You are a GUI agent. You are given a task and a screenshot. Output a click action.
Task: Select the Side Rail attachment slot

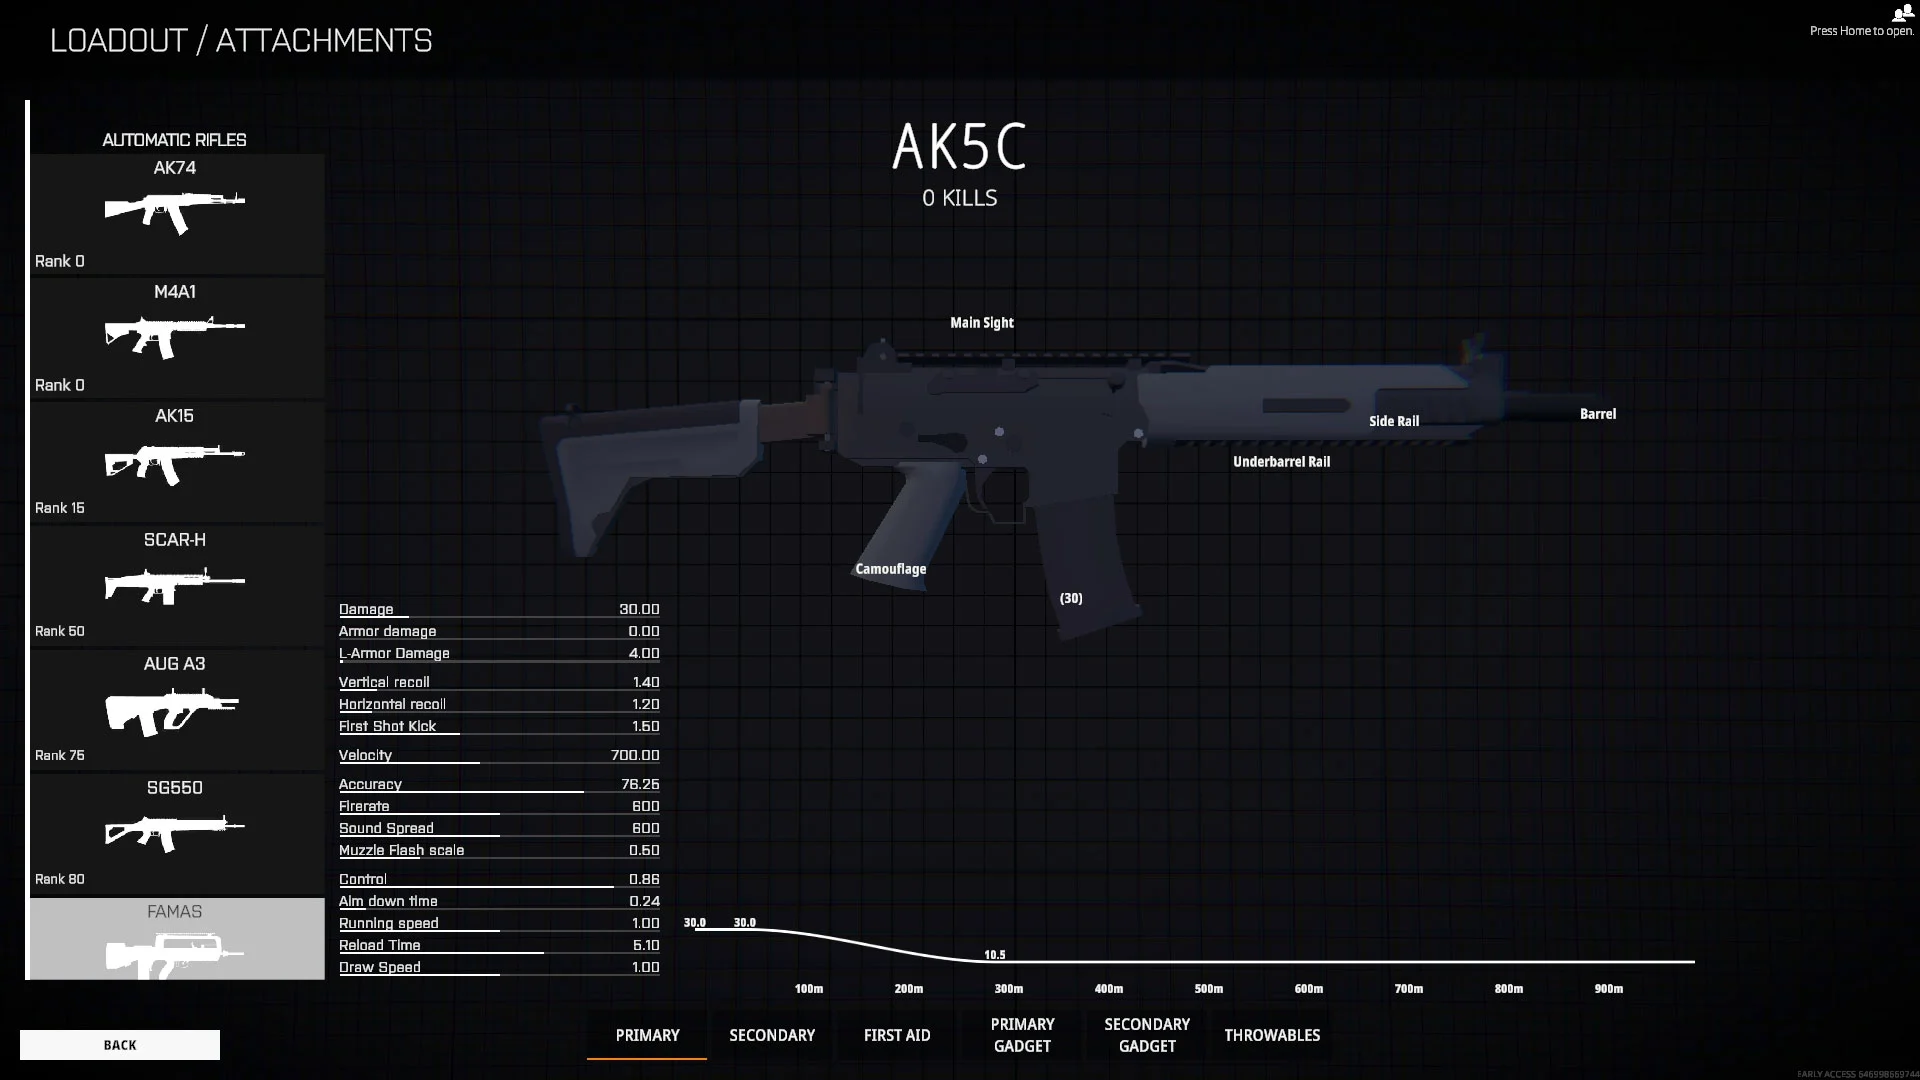(1394, 421)
